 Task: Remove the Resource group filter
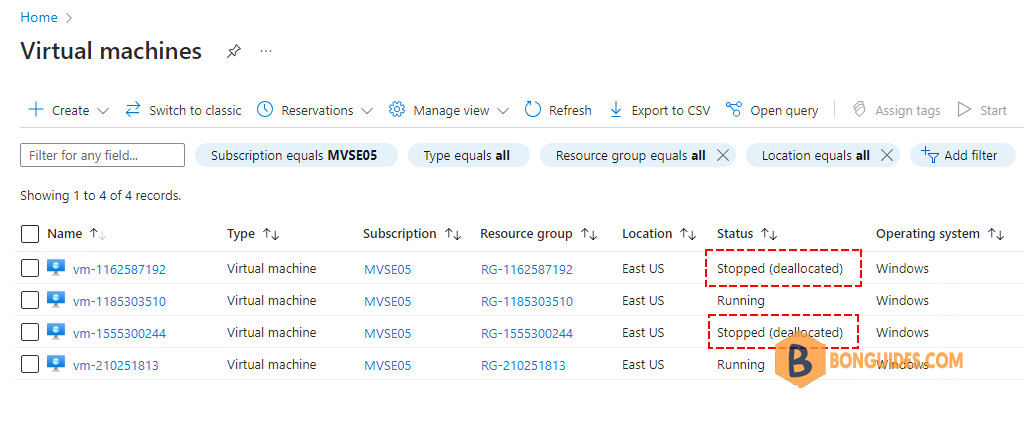point(722,155)
